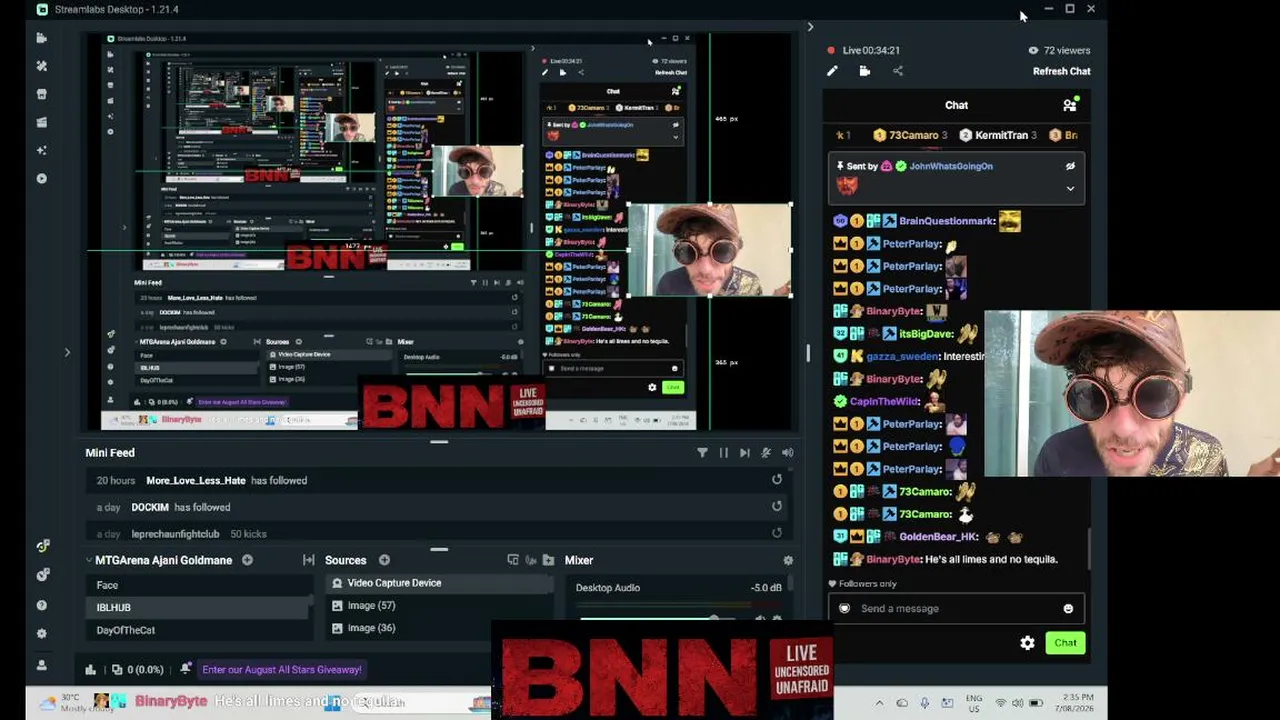
Task: Open the performance stats bar-chart icon
Action: (91, 670)
